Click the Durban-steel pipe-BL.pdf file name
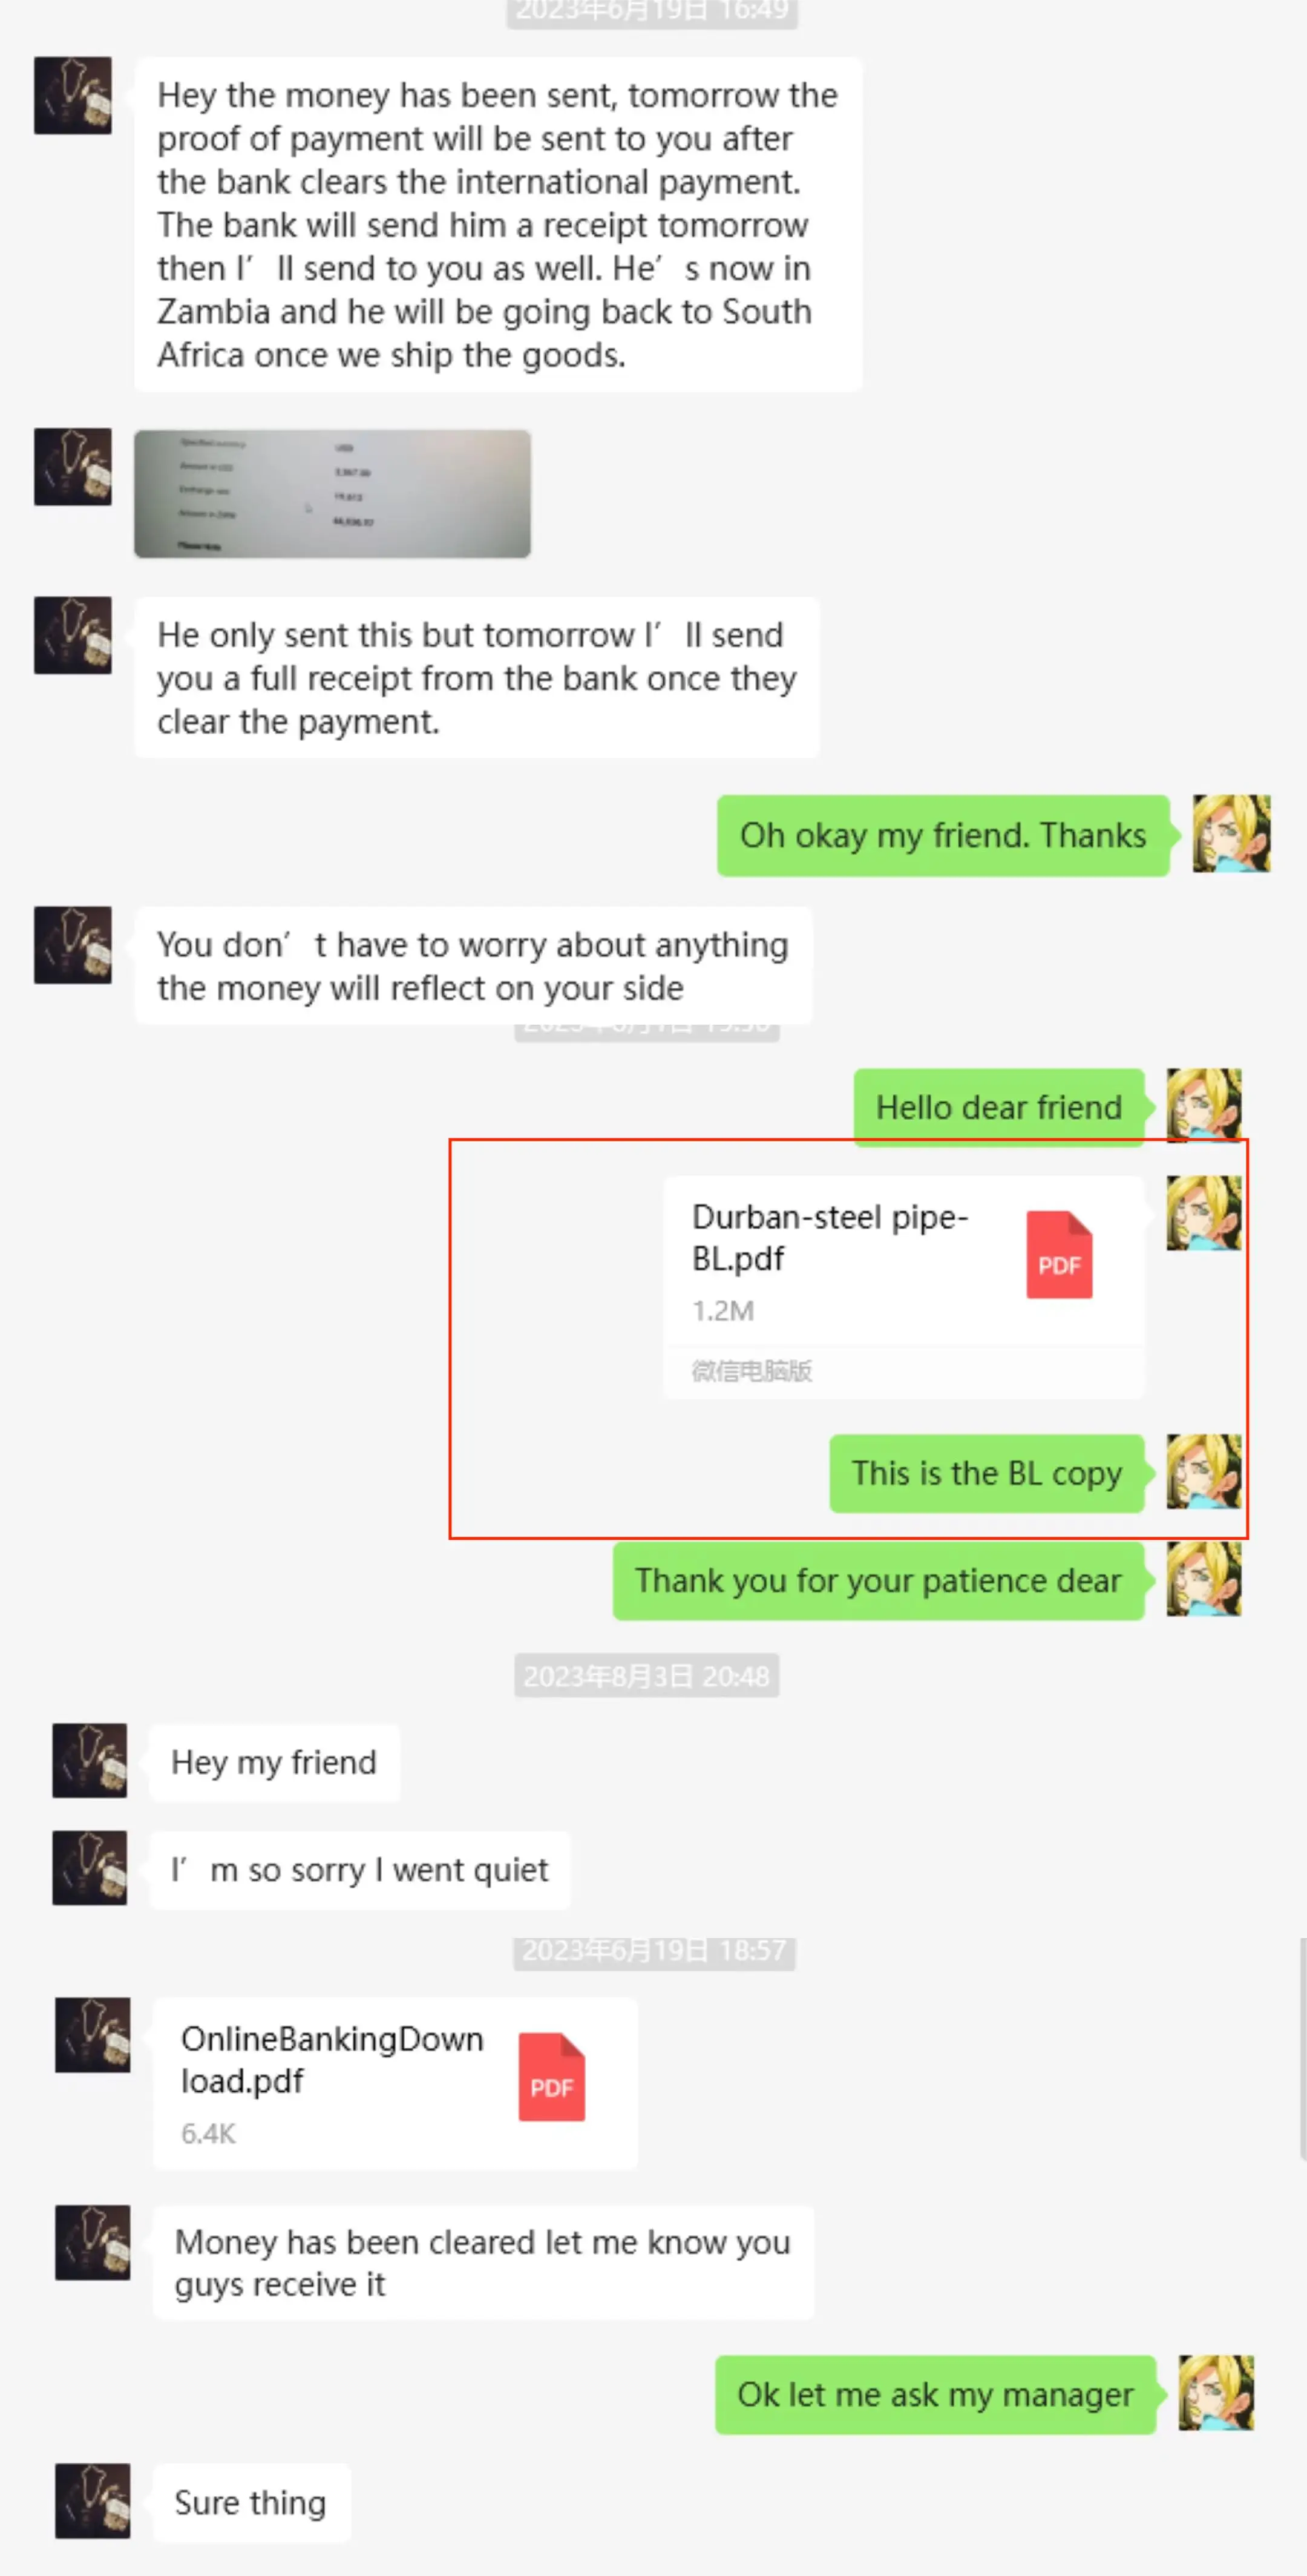Viewport: 1307px width, 2576px height. (830, 1237)
